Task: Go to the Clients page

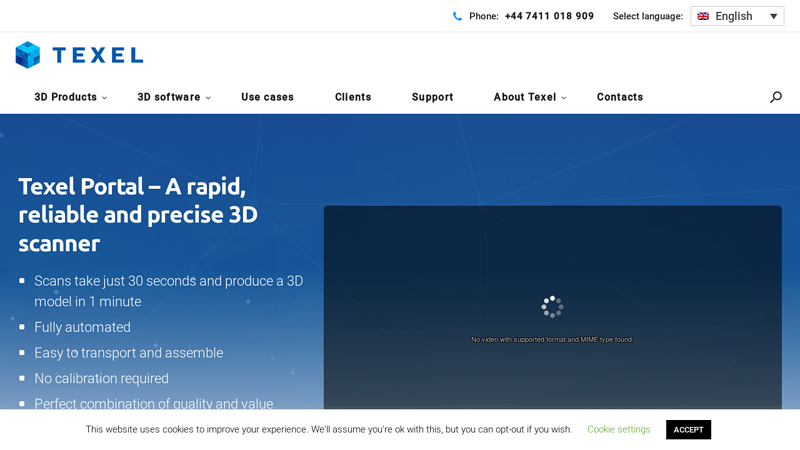Action: (353, 97)
